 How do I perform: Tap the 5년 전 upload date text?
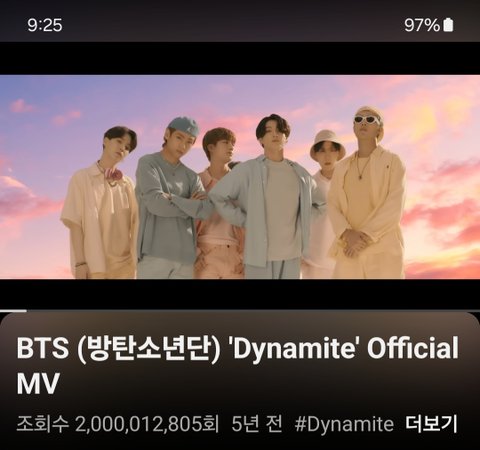click(257, 424)
